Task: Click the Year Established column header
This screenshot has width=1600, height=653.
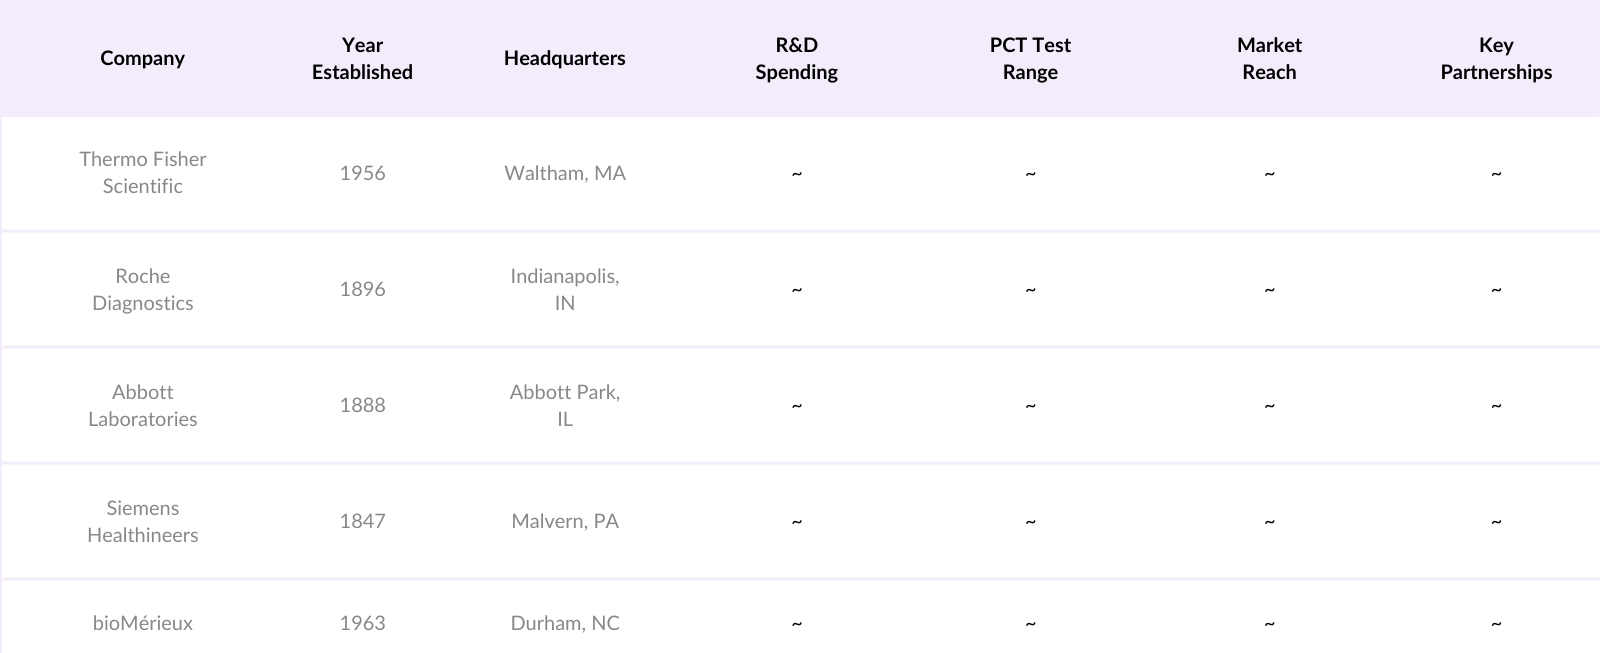Action: (362, 58)
